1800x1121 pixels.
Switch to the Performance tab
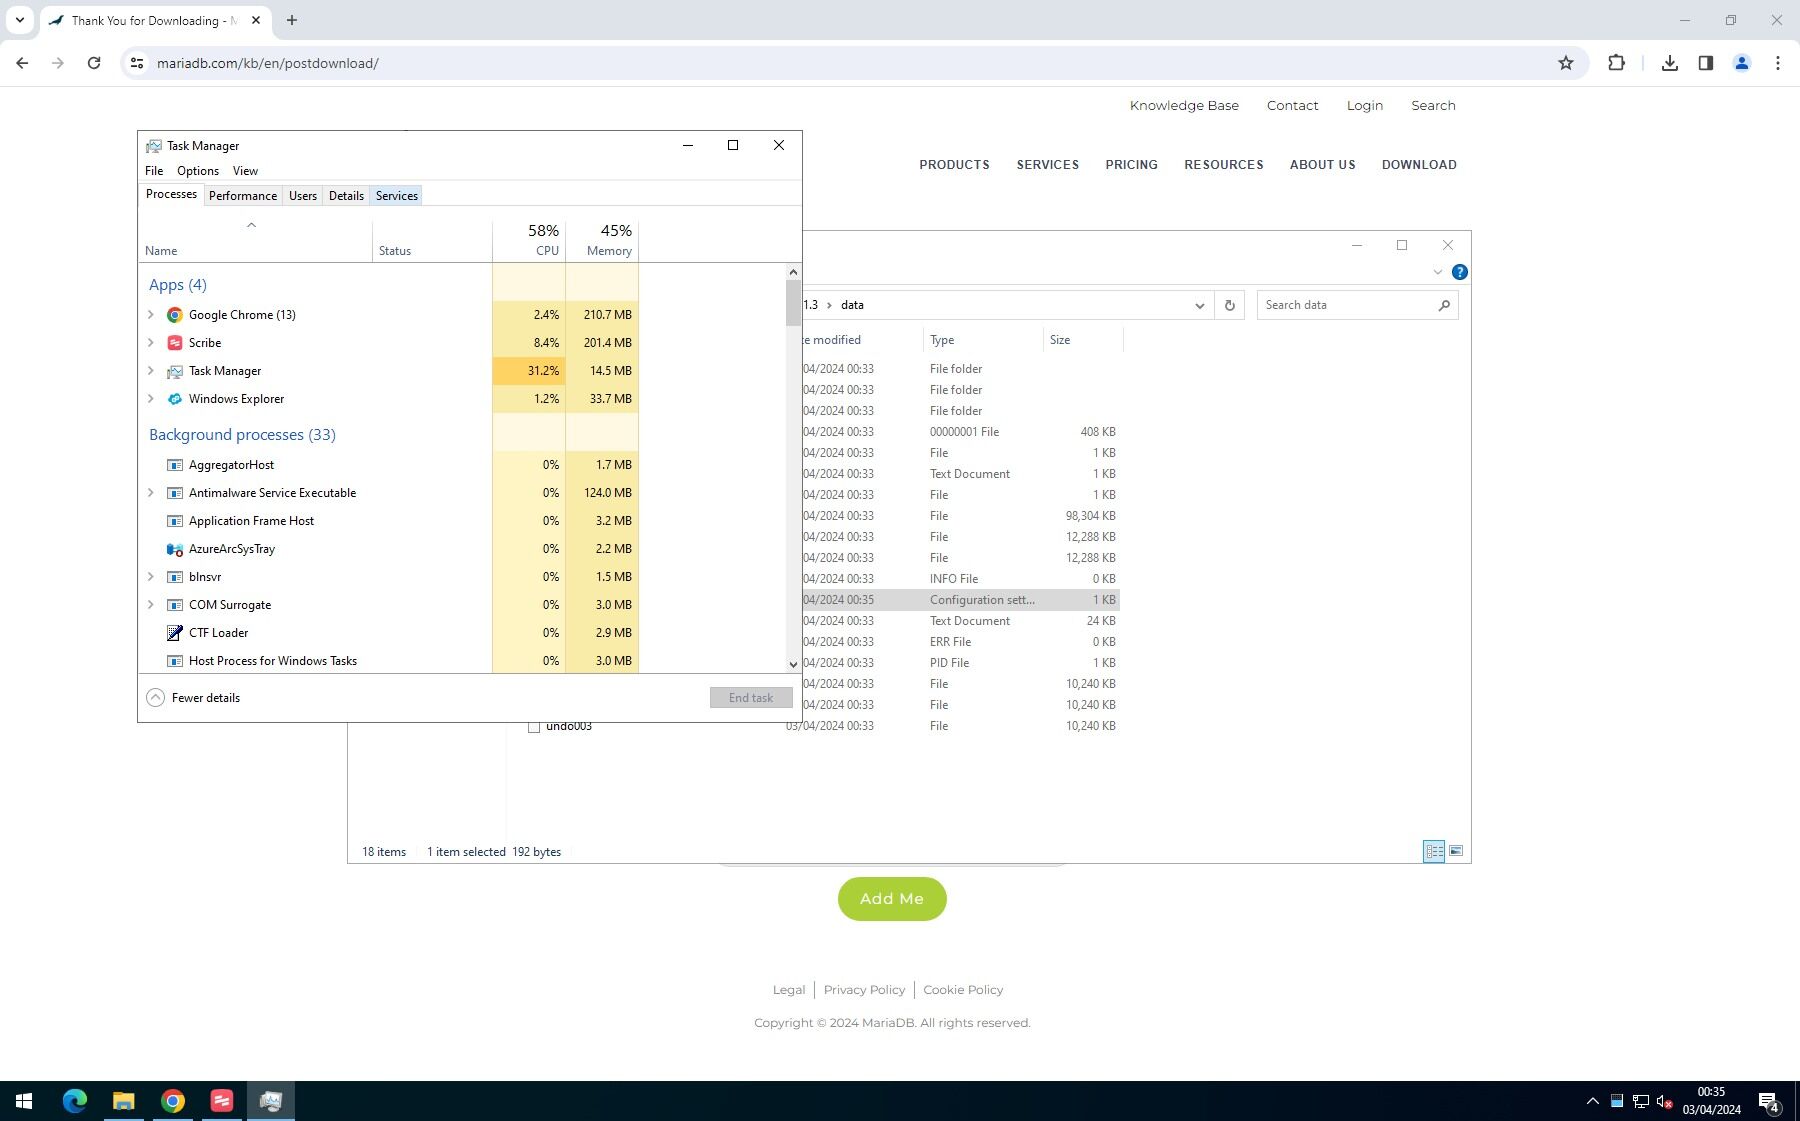click(x=243, y=196)
